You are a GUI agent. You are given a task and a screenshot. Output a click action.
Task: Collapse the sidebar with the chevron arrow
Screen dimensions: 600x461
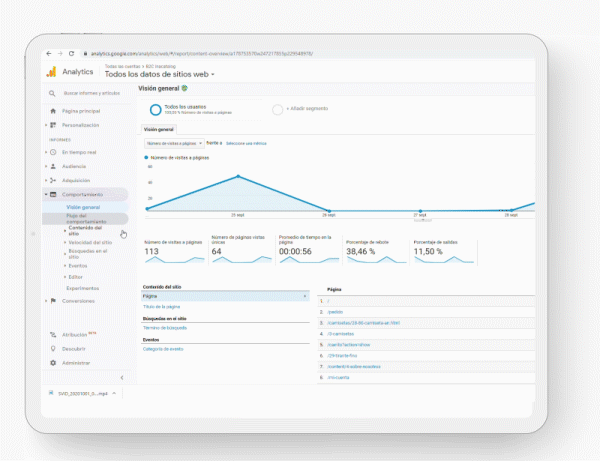pos(122,378)
